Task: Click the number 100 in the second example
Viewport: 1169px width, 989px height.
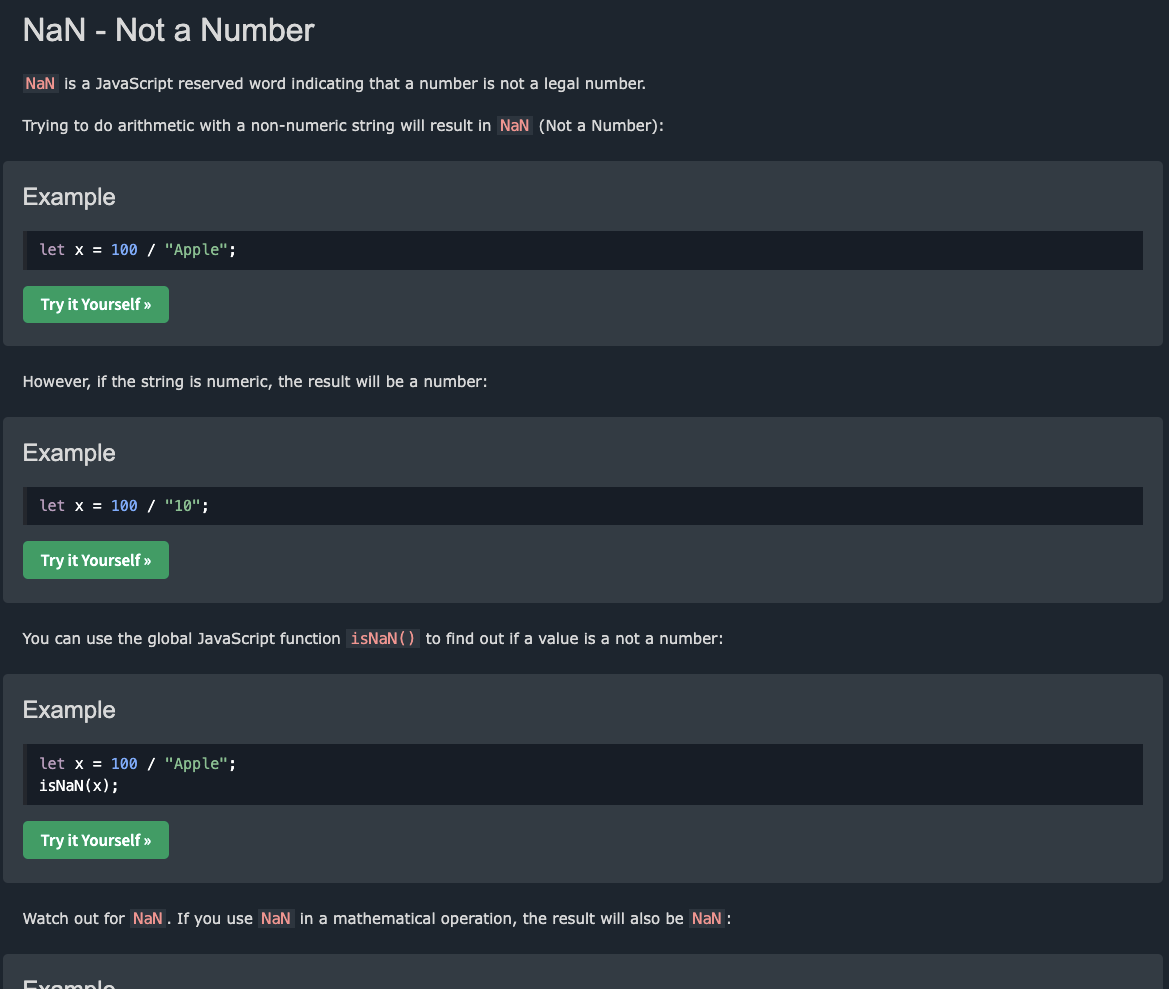Action: tap(124, 505)
